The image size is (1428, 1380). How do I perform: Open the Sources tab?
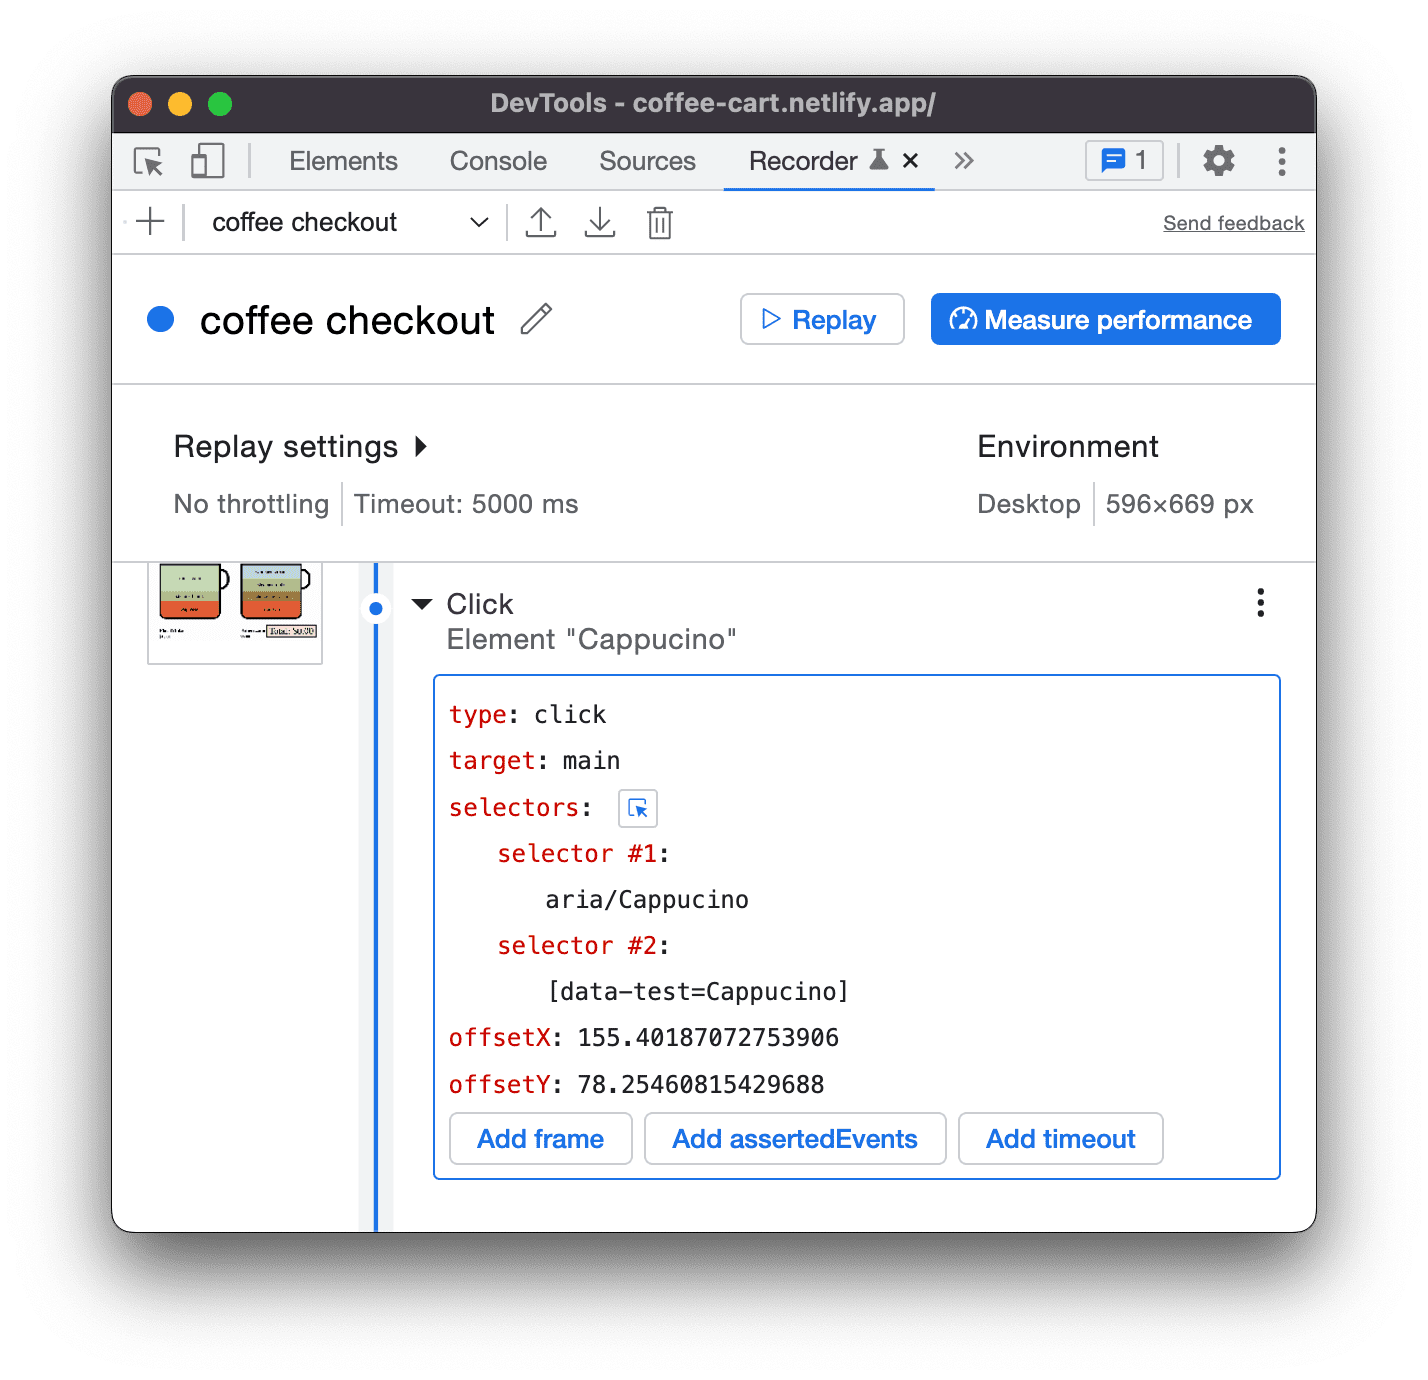pyautogui.click(x=646, y=160)
